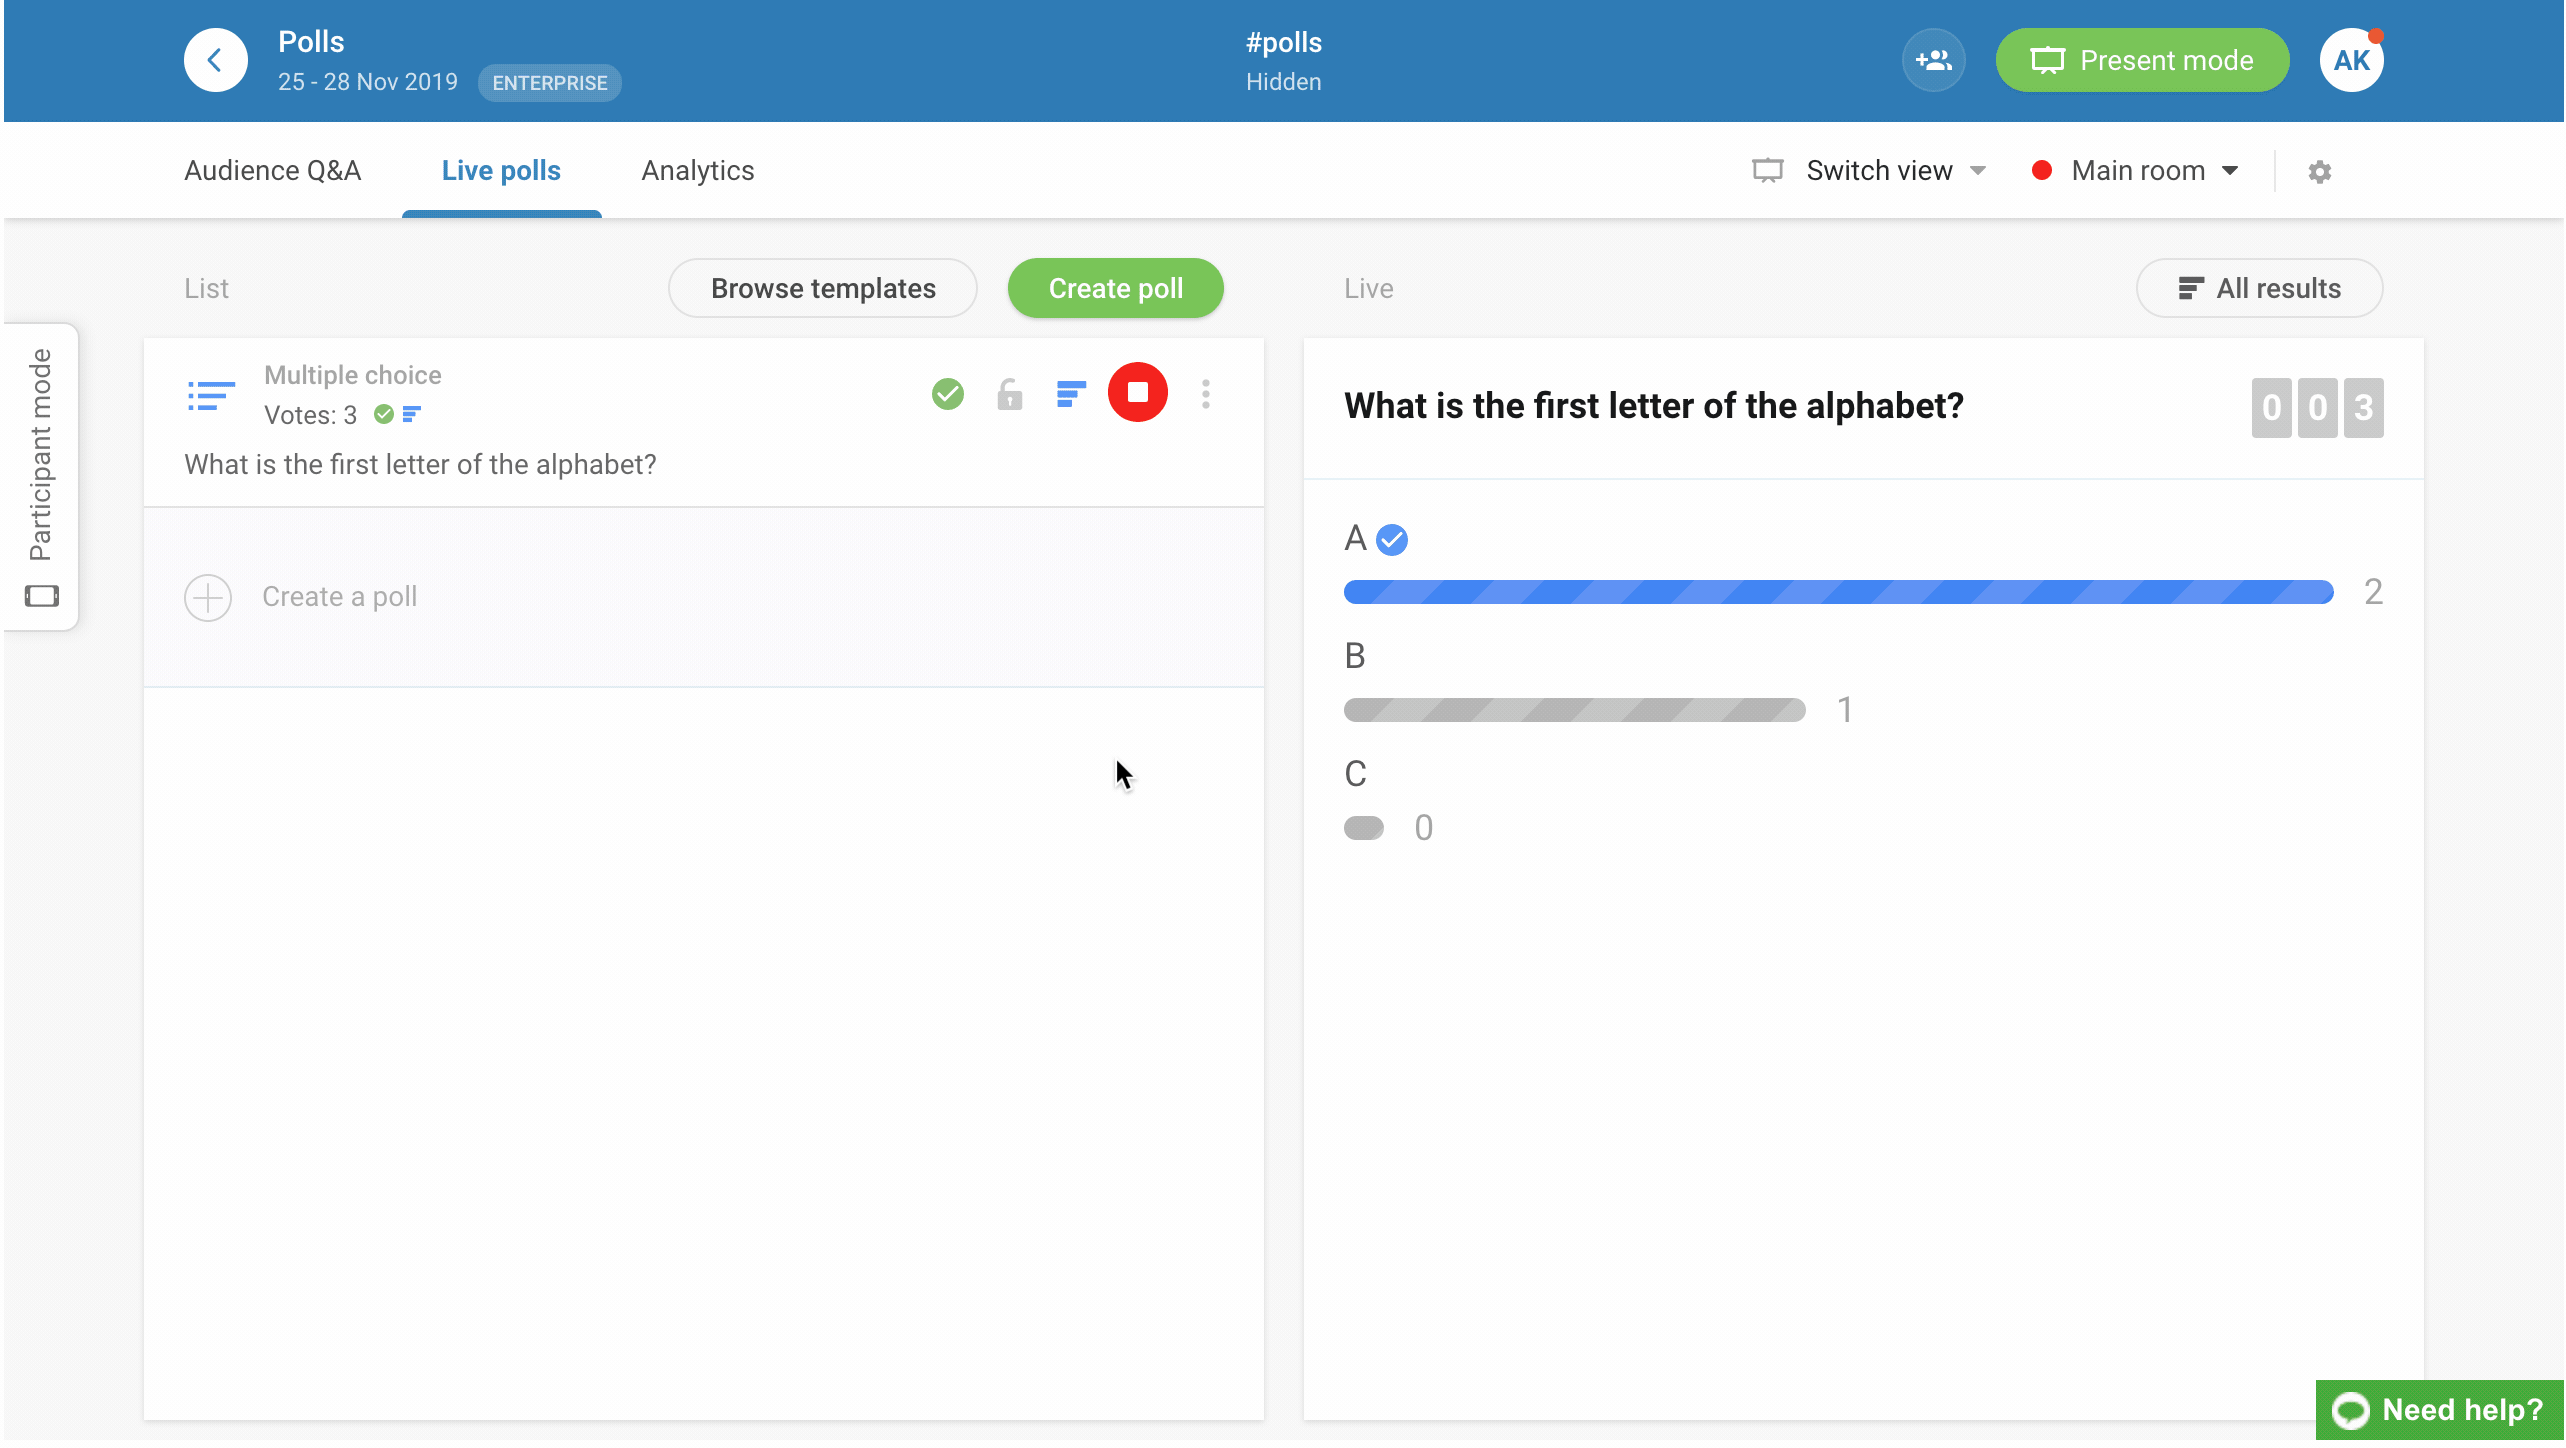Click the Polls event title
The height and width of the screenshot is (1448, 2566).
pyautogui.click(x=311, y=42)
